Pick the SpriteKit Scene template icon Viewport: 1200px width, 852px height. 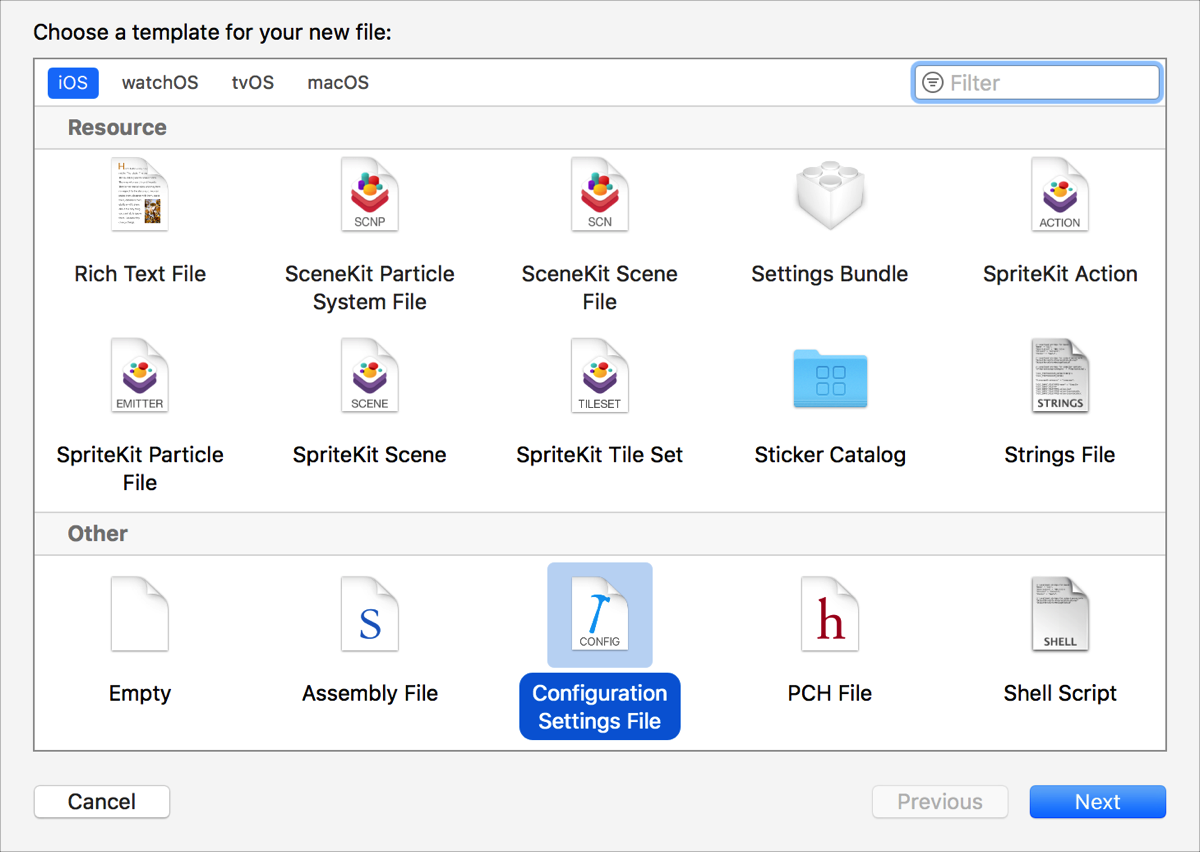tap(370, 375)
